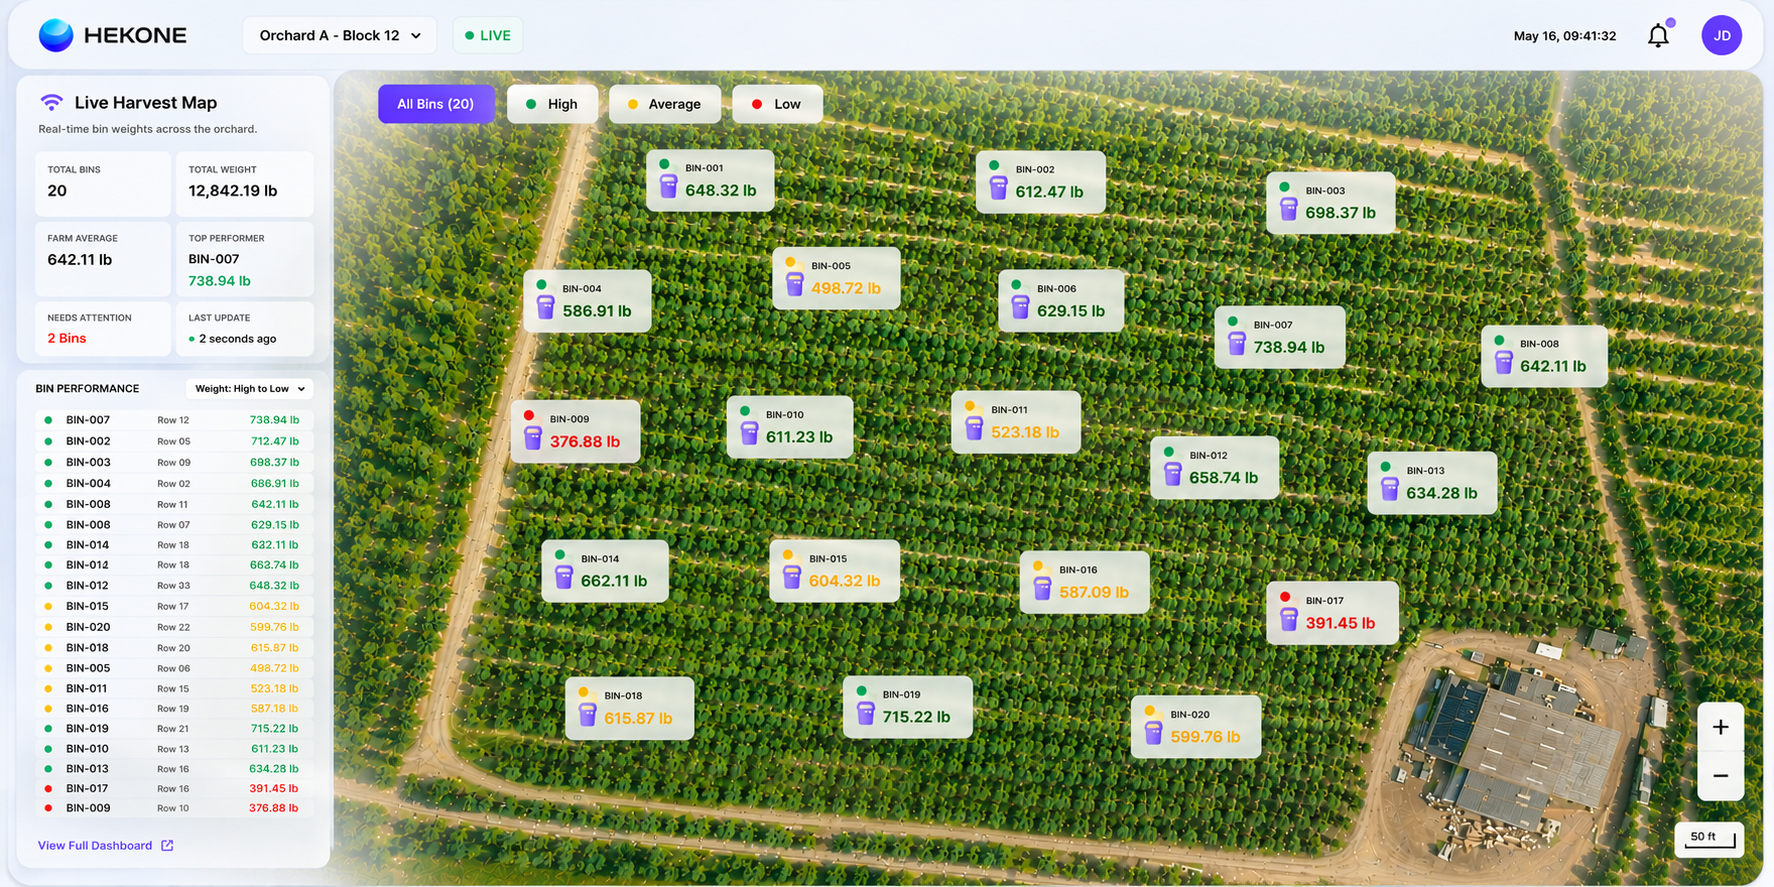Image resolution: width=1774 pixels, height=887 pixels.
Task: Select the BIN-009 Row 10 list entry
Action: tap(174, 808)
